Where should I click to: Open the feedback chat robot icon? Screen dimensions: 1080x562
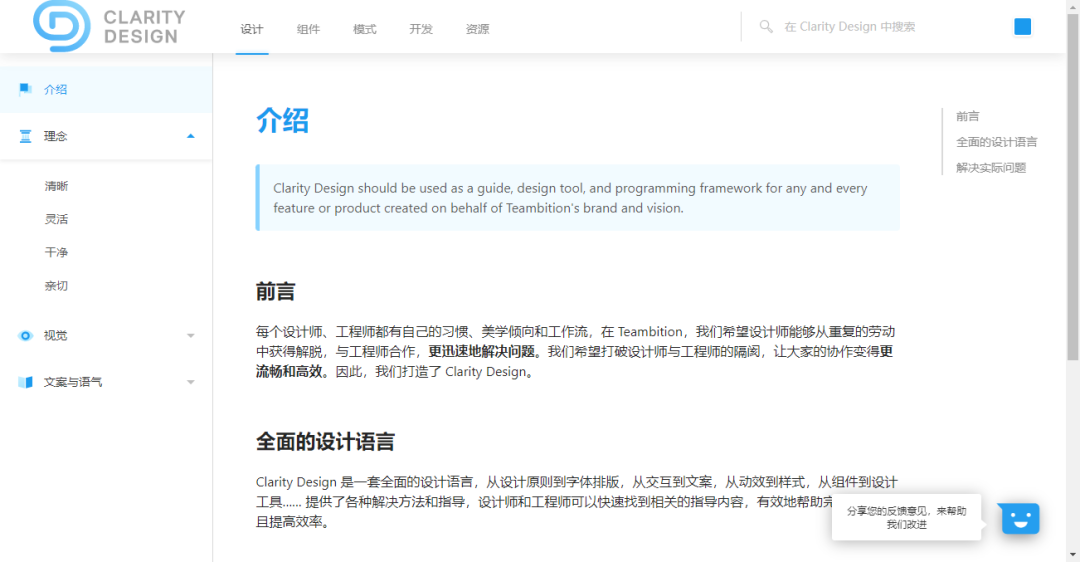(1020, 519)
